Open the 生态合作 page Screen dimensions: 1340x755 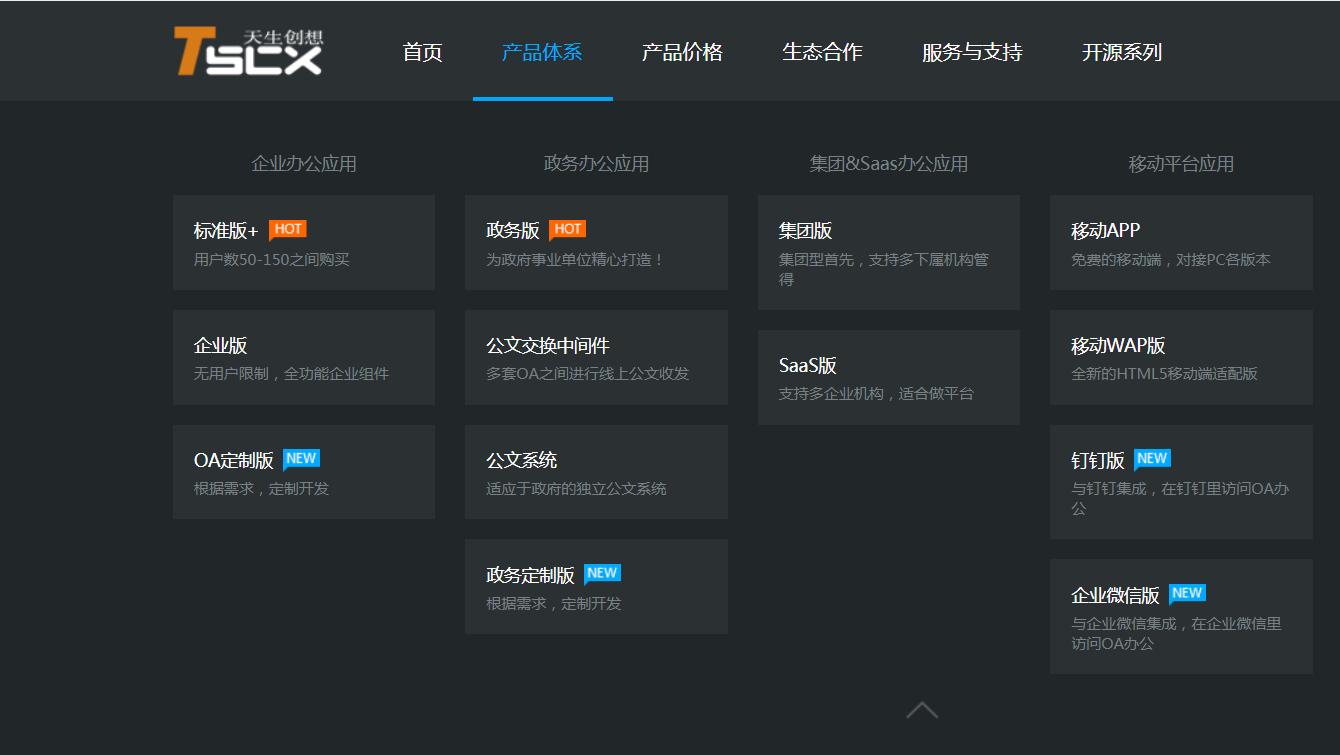click(x=822, y=52)
